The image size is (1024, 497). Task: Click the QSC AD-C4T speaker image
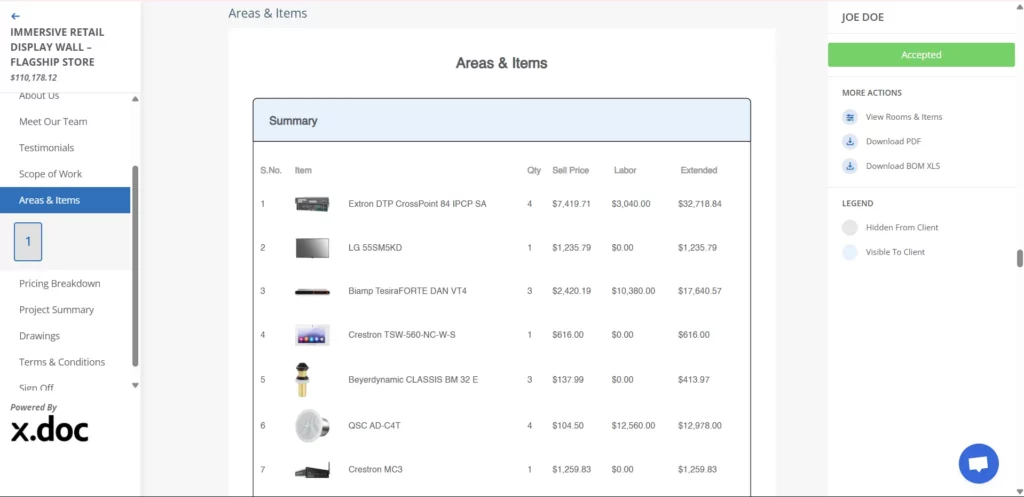click(312, 425)
